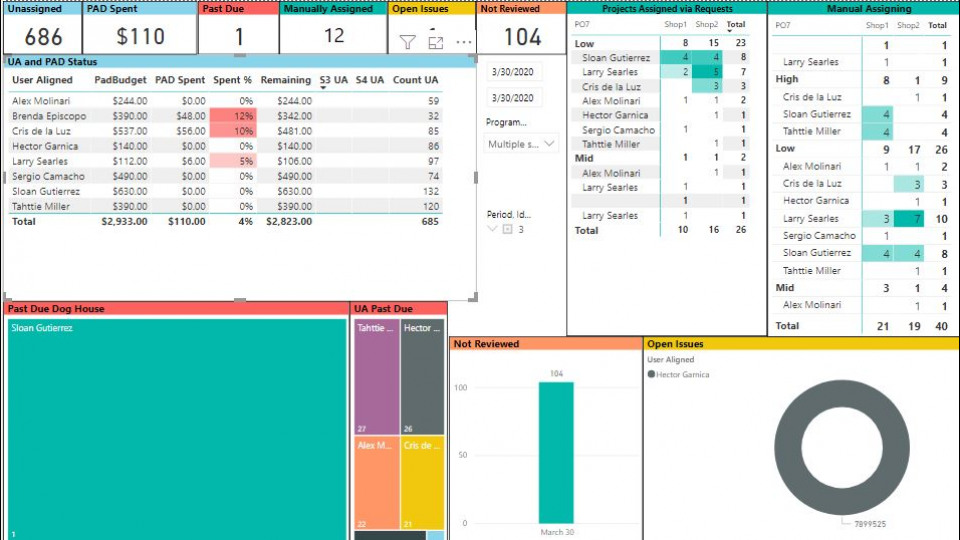The height and width of the screenshot is (540, 960).
Task: Click the Unassigned 686 card
Action: tap(42, 37)
